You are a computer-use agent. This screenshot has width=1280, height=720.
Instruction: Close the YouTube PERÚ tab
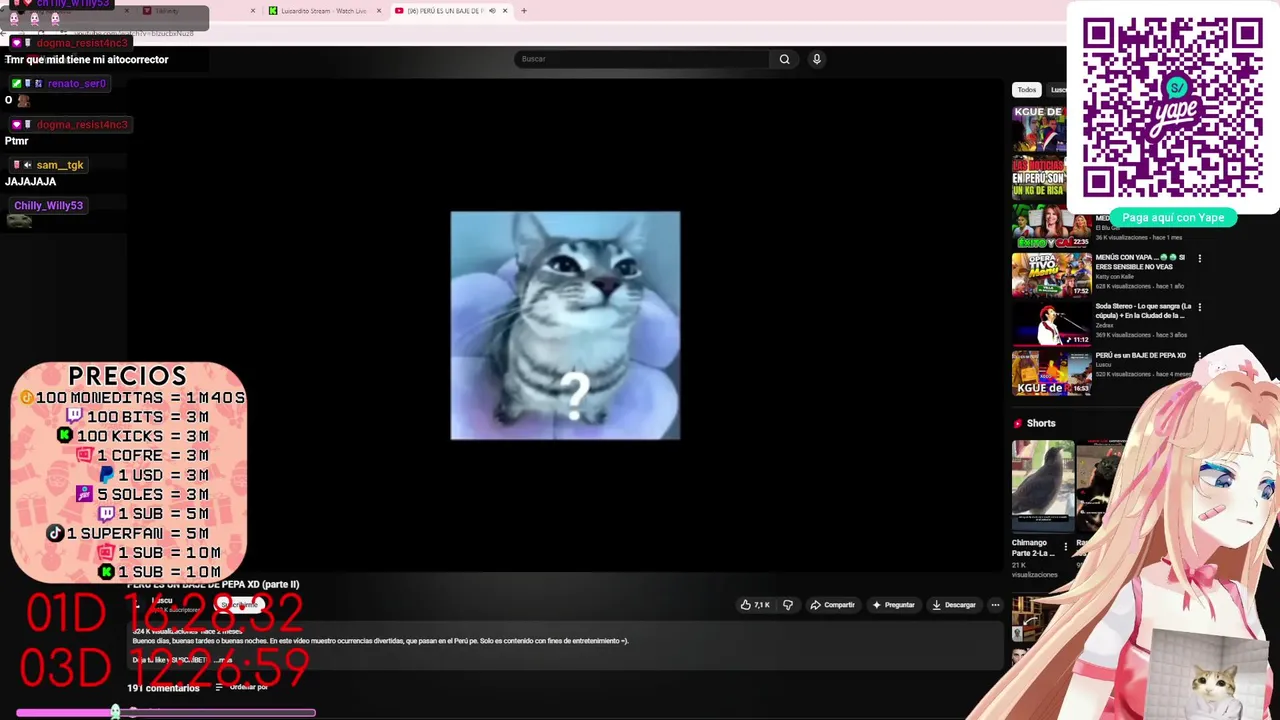coord(505,11)
